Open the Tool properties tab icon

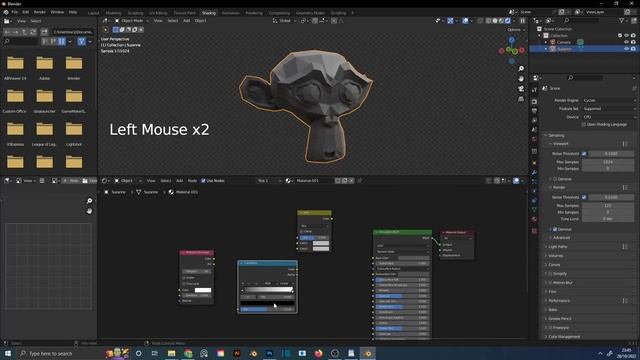click(534, 90)
